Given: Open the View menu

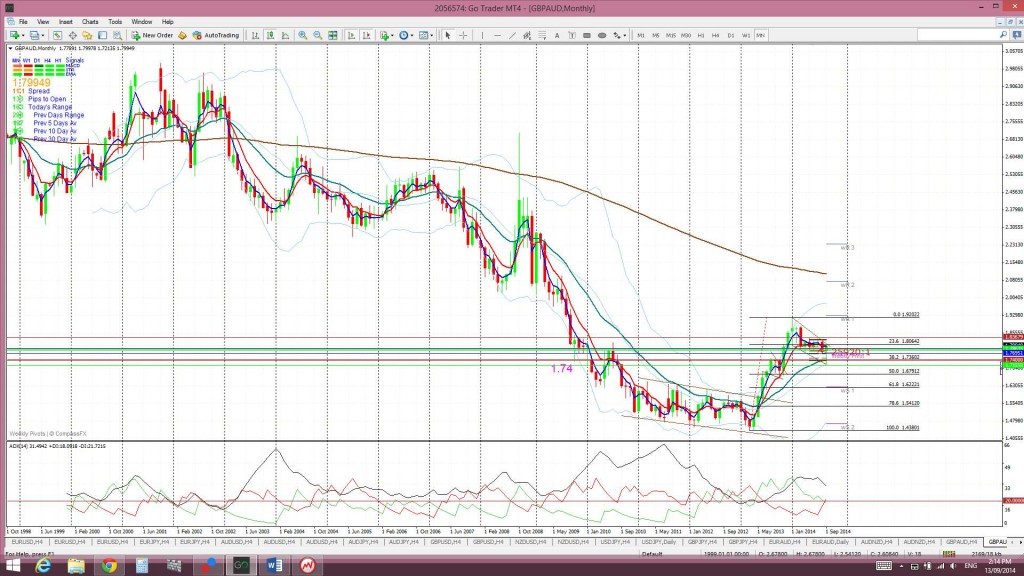Looking at the screenshot, I should coord(43,22).
